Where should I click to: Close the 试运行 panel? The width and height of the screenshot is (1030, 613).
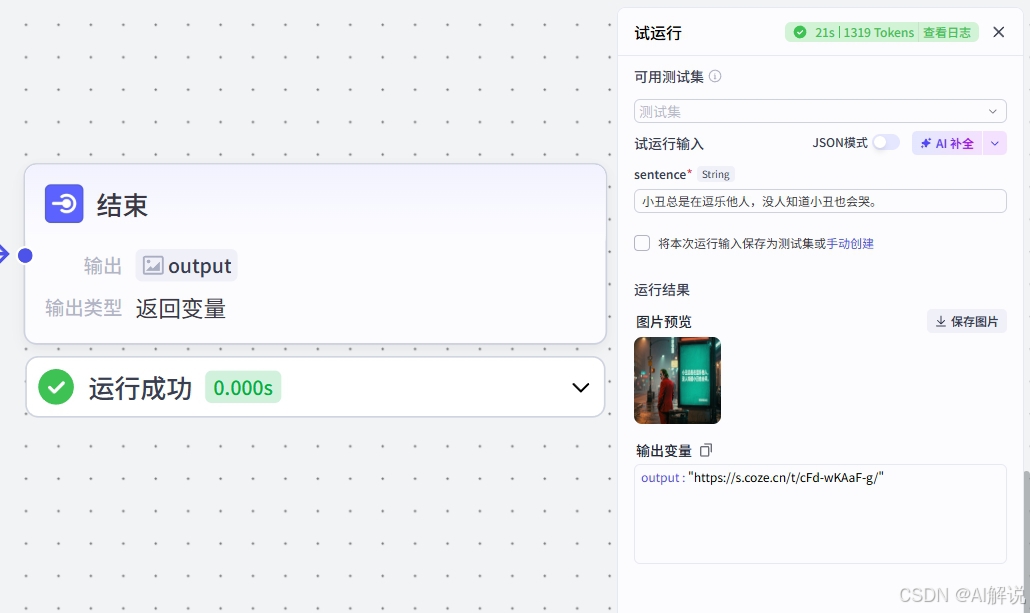(x=998, y=32)
